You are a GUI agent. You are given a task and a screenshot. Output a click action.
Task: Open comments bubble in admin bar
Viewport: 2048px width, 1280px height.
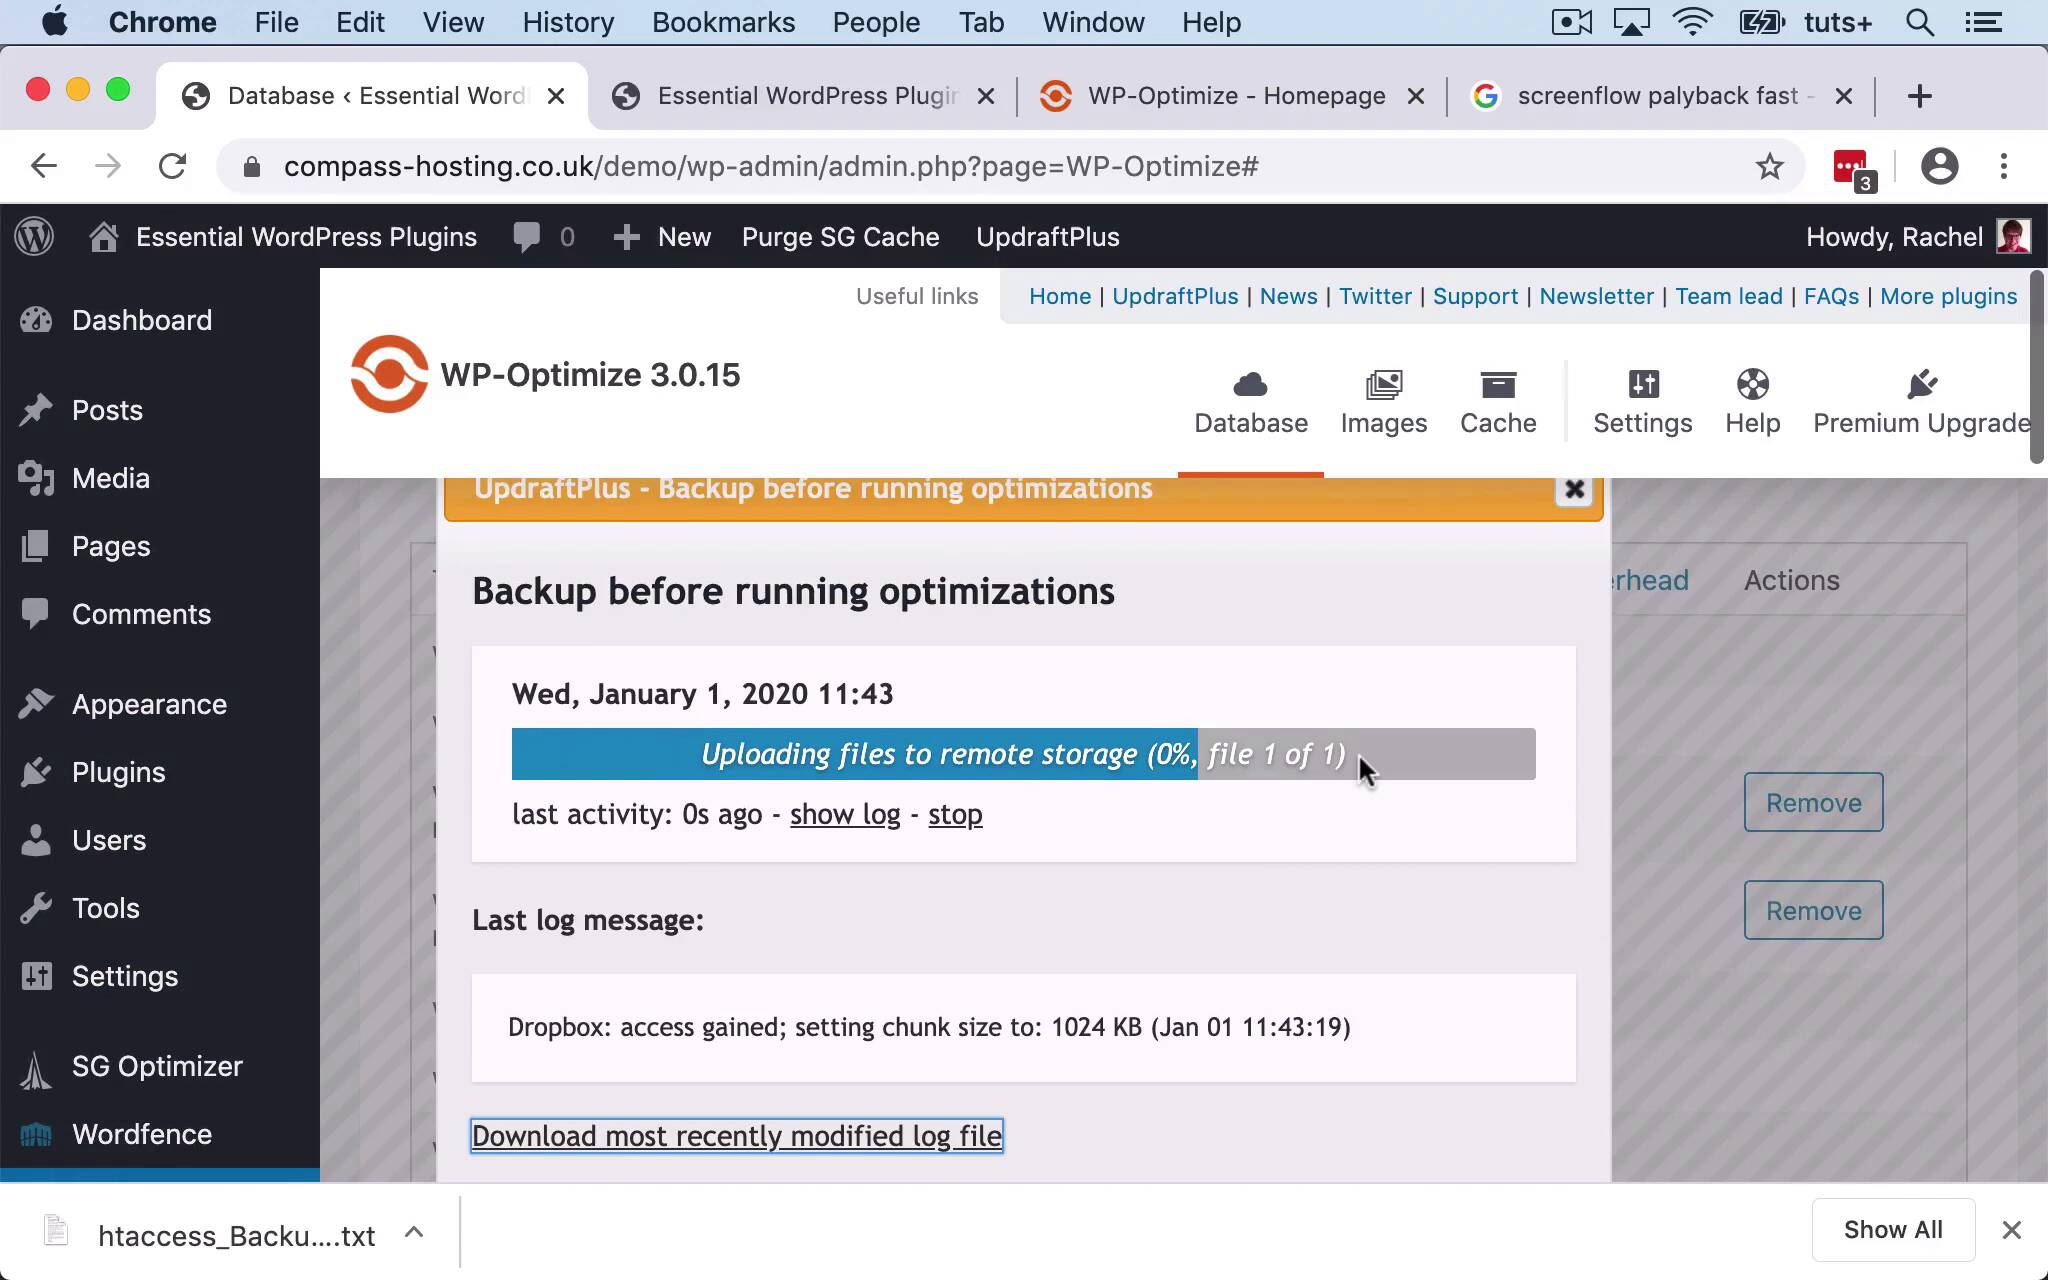click(543, 237)
